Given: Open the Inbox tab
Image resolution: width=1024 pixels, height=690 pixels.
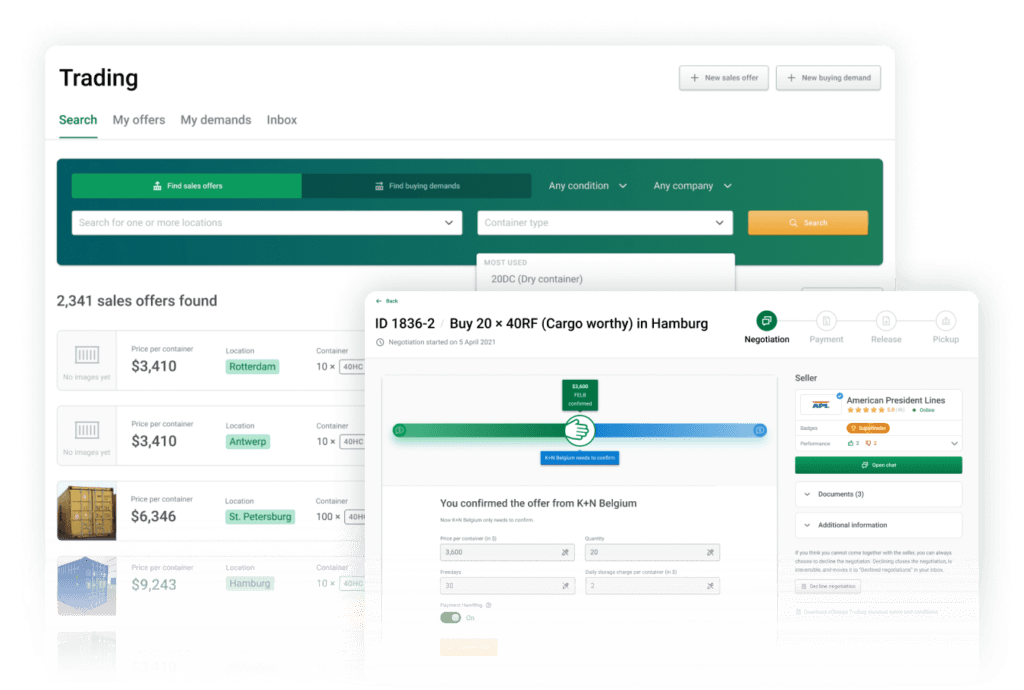Looking at the screenshot, I should (x=282, y=120).
